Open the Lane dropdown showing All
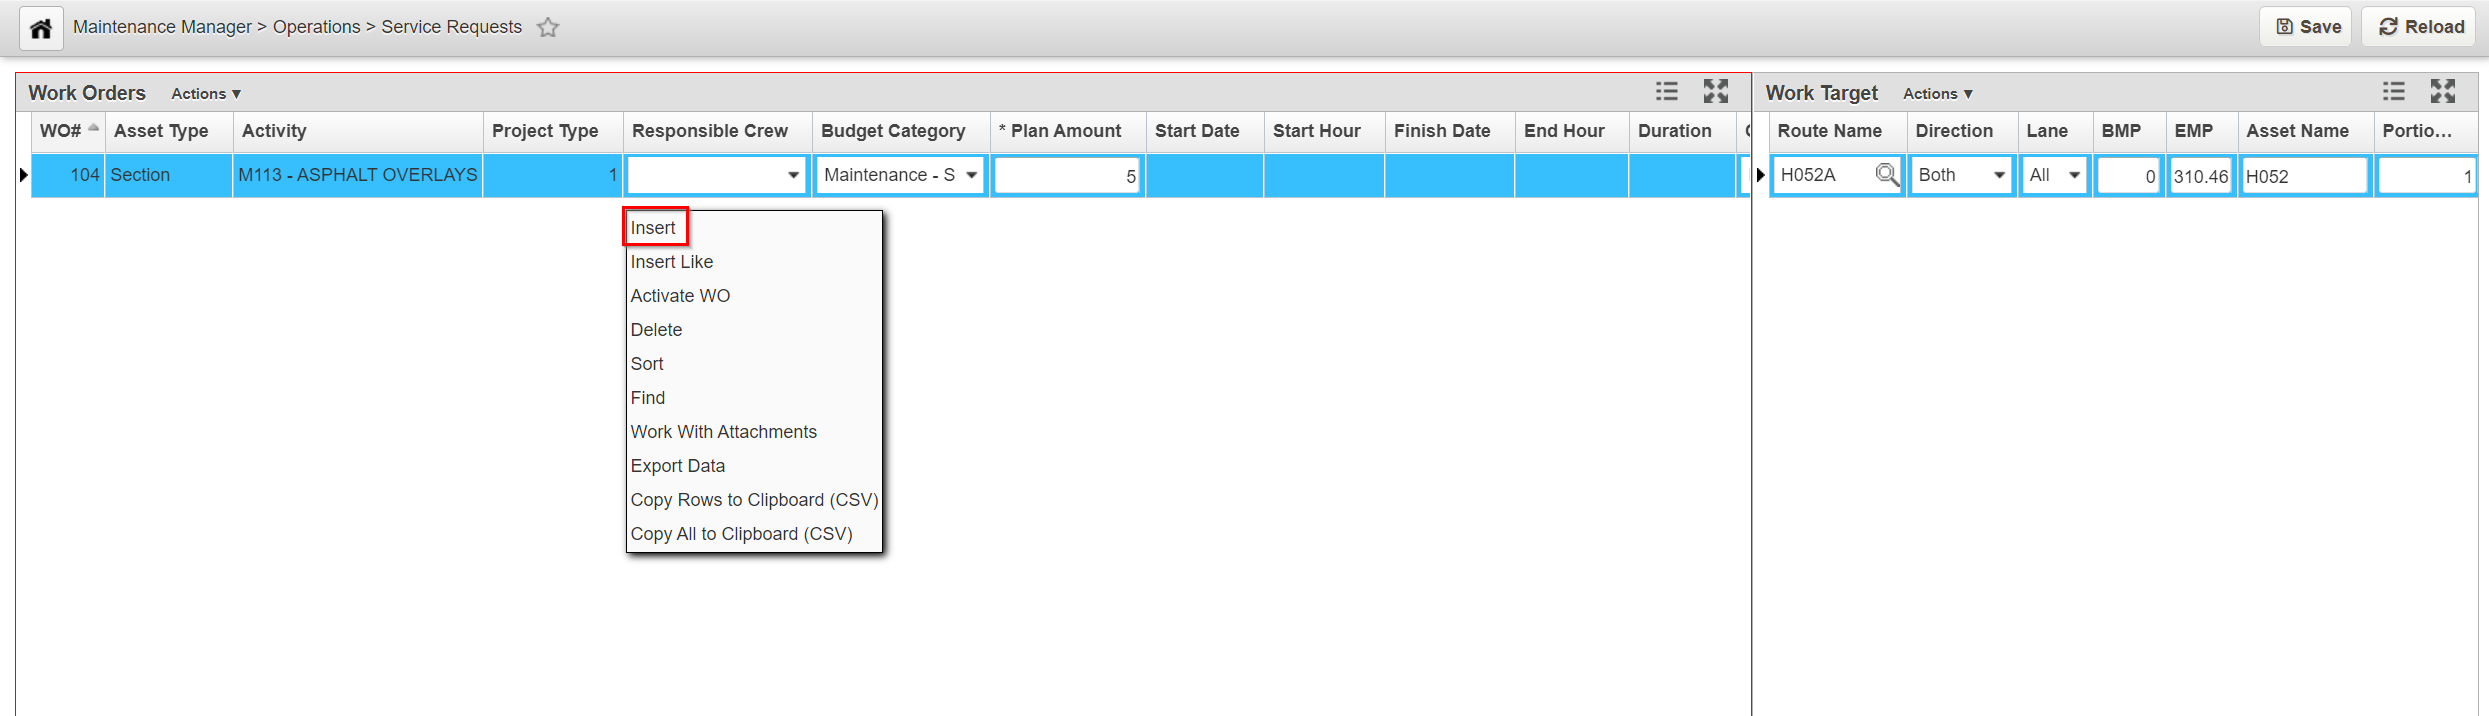This screenshot has width=2489, height=716. click(x=2075, y=175)
